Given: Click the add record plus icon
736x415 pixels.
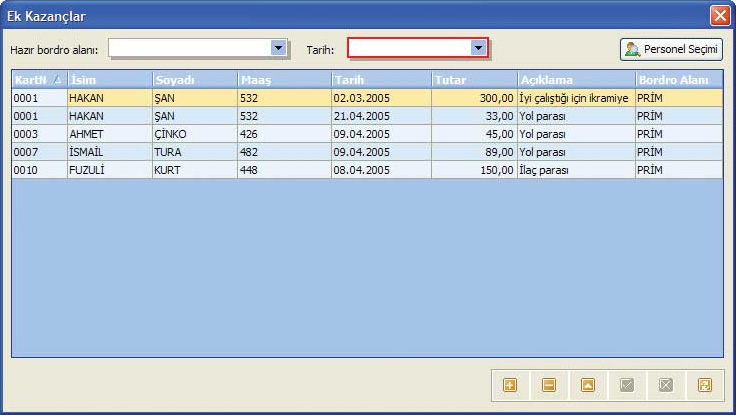Looking at the screenshot, I should [x=510, y=385].
